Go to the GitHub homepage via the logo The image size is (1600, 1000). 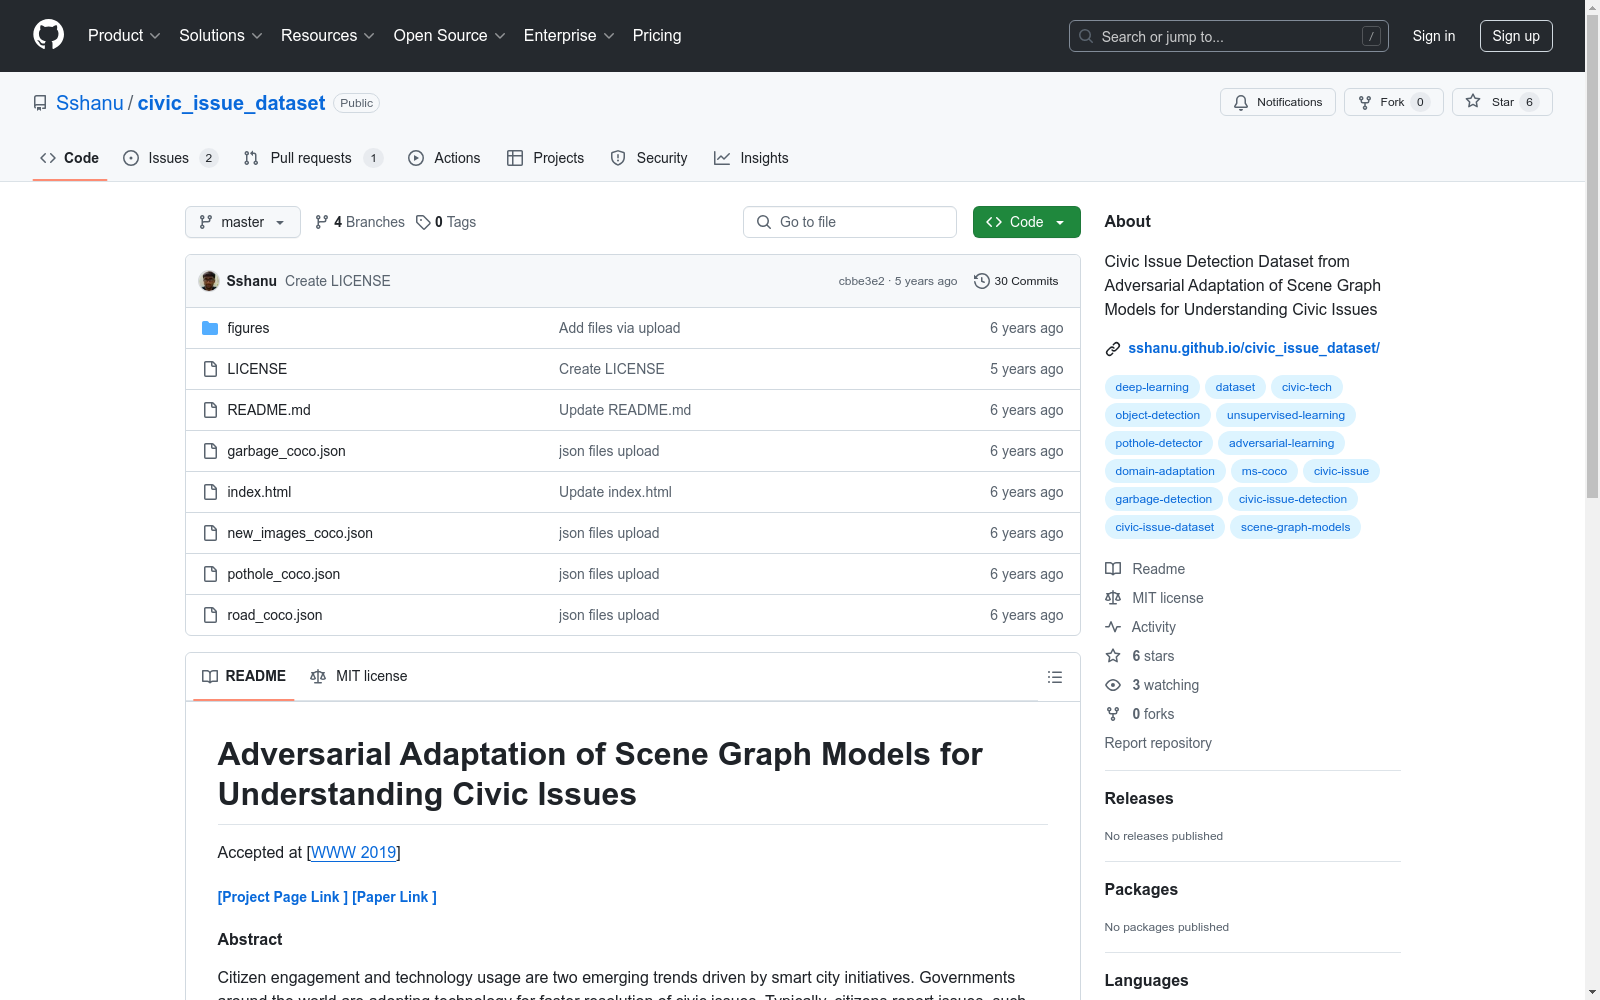pyautogui.click(x=48, y=35)
